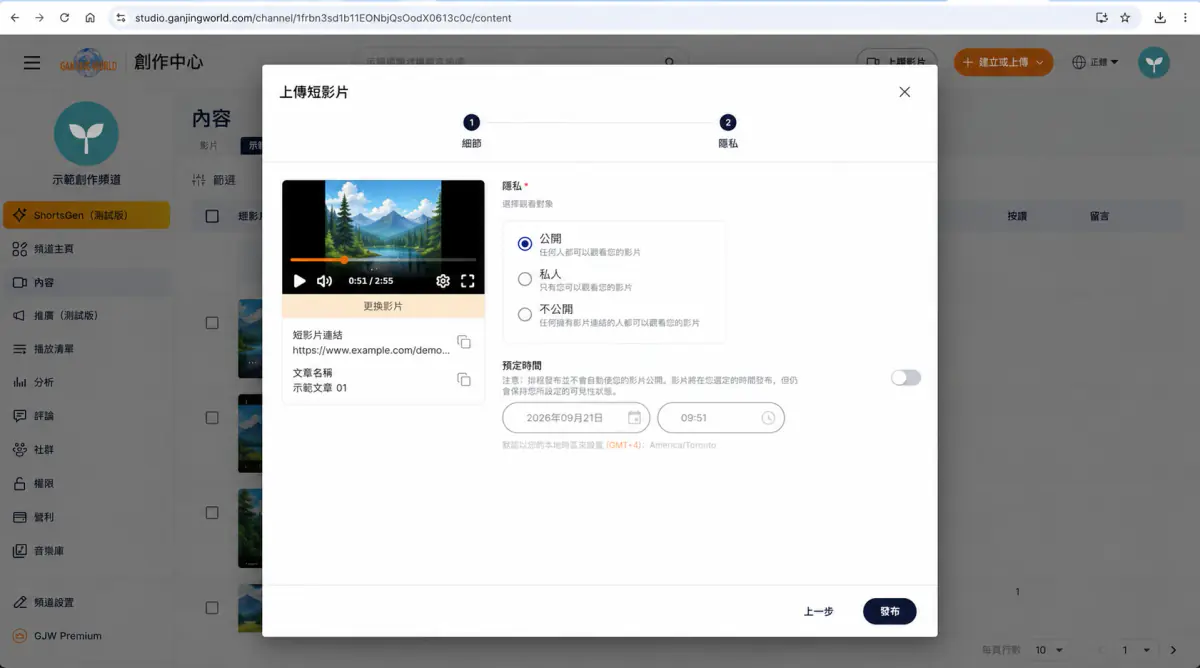
Task: Open clock picker in time field
Action: click(768, 417)
